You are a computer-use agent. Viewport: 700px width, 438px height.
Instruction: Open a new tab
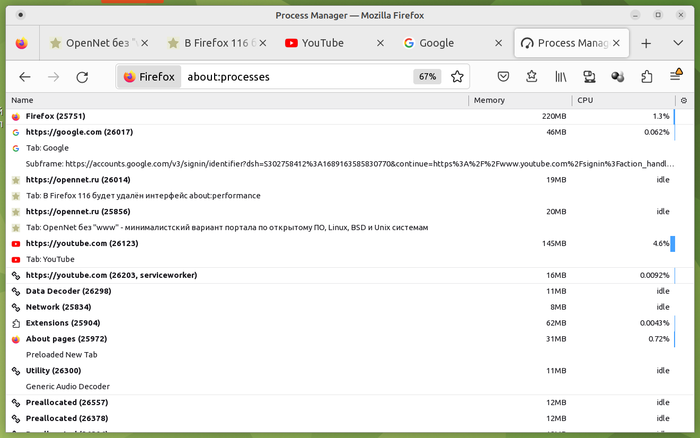646,44
